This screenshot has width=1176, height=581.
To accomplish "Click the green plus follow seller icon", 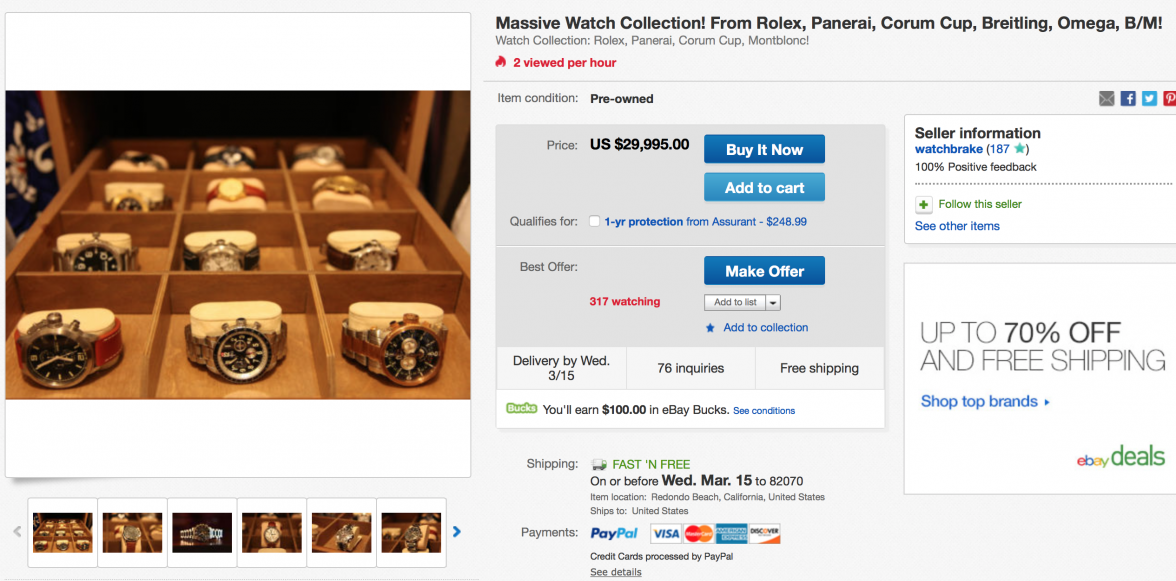I will pyautogui.click(x=924, y=204).
